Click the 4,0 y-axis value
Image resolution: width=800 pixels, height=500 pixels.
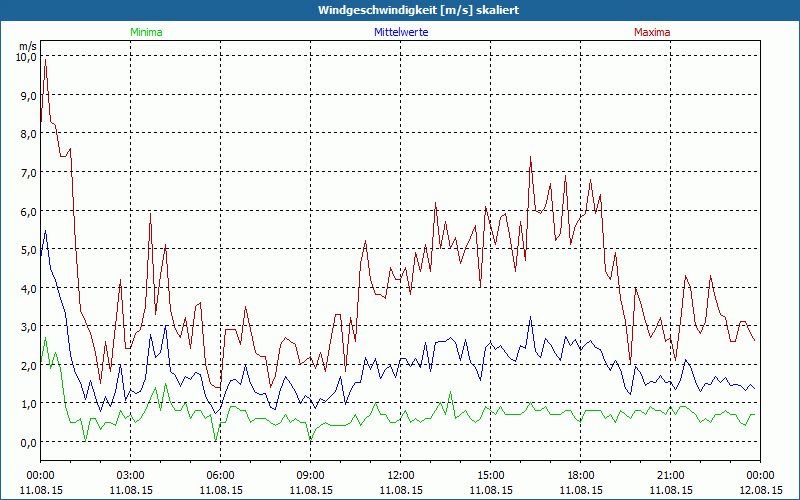coord(29,288)
